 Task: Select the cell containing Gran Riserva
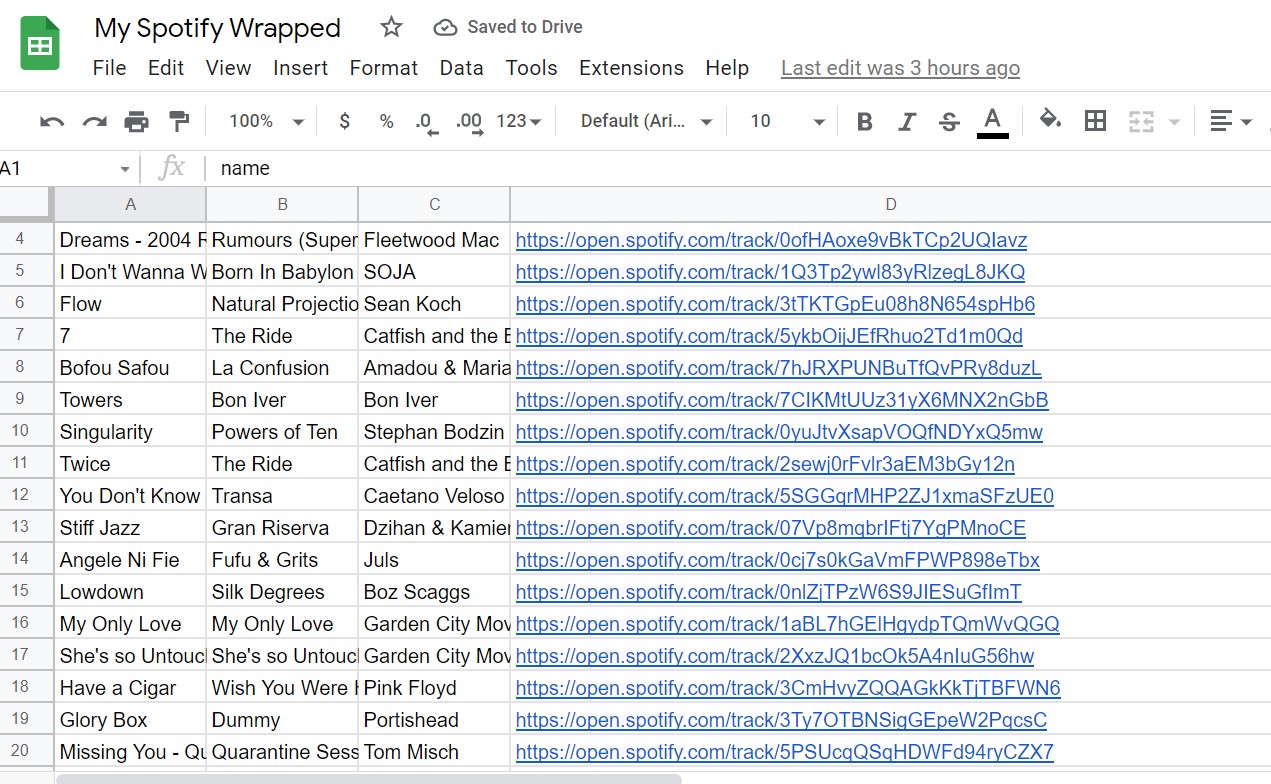tap(282, 528)
